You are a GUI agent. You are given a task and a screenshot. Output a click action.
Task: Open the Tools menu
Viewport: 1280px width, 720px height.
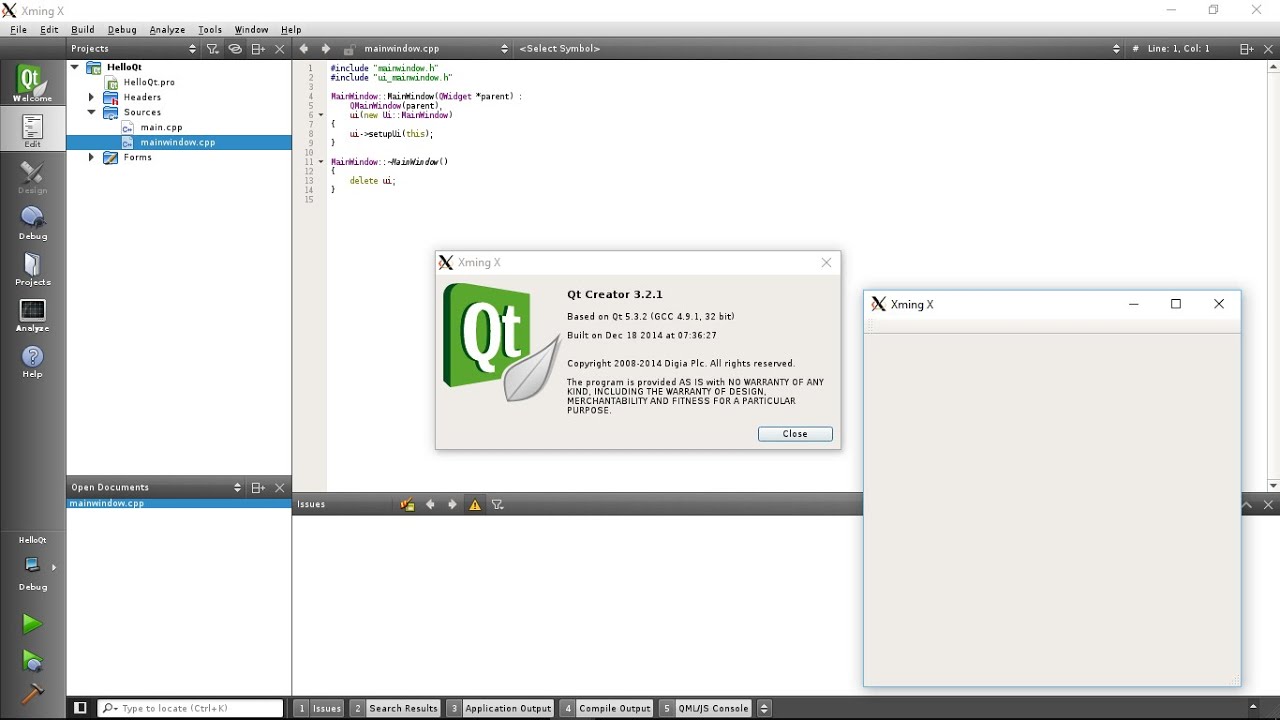tap(210, 30)
